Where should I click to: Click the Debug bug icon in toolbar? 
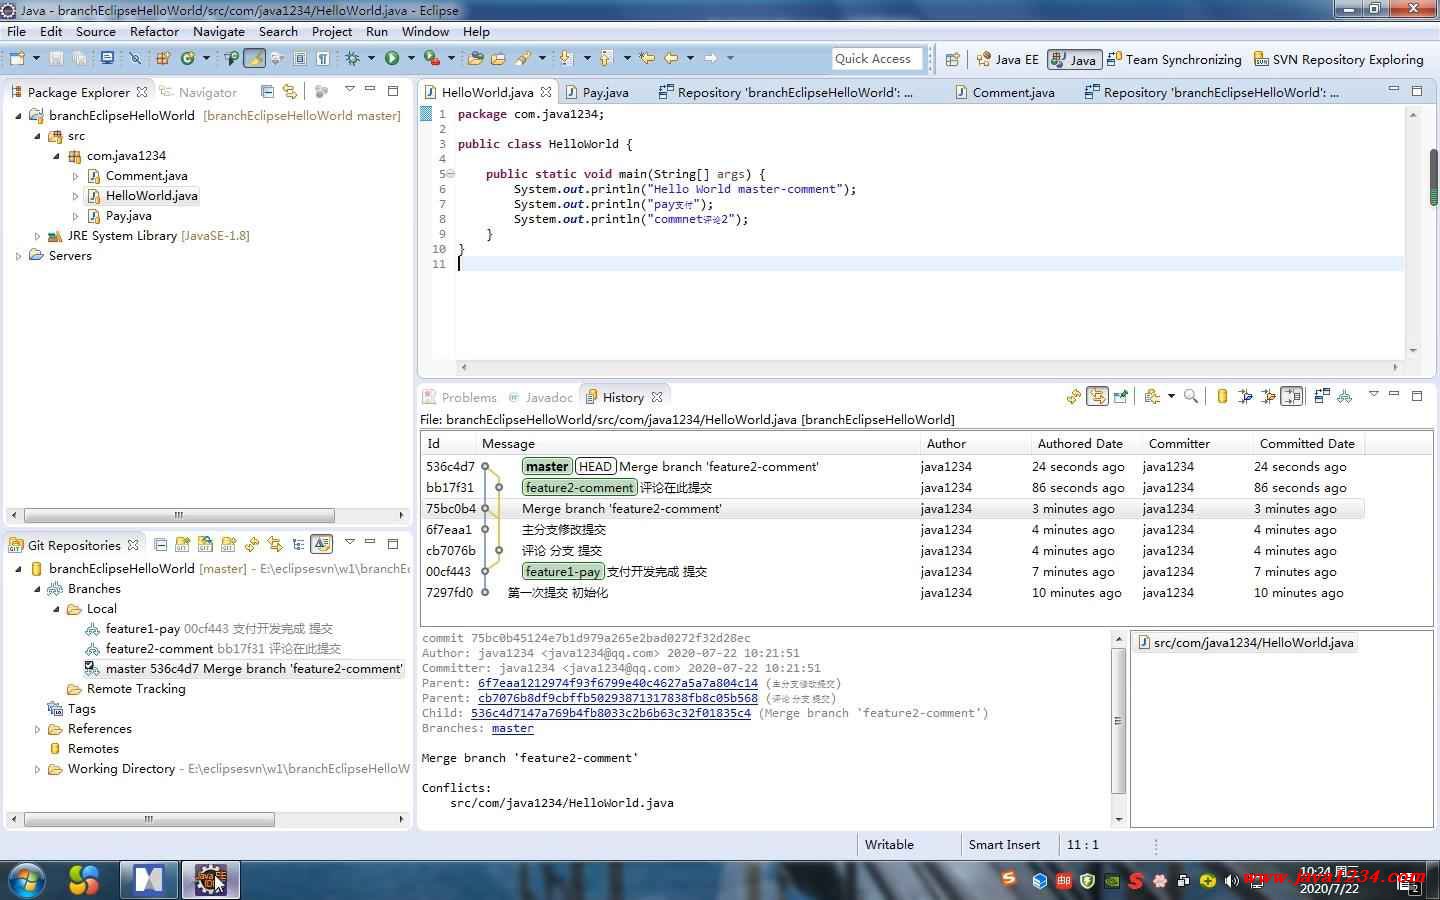point(351,58)
